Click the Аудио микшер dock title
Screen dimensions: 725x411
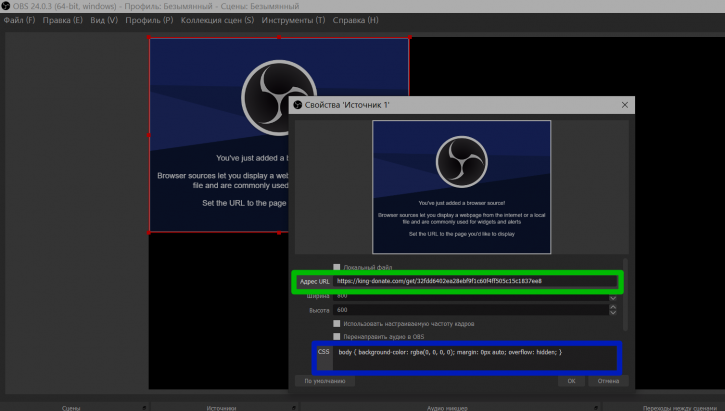click(x=447, y=408)
